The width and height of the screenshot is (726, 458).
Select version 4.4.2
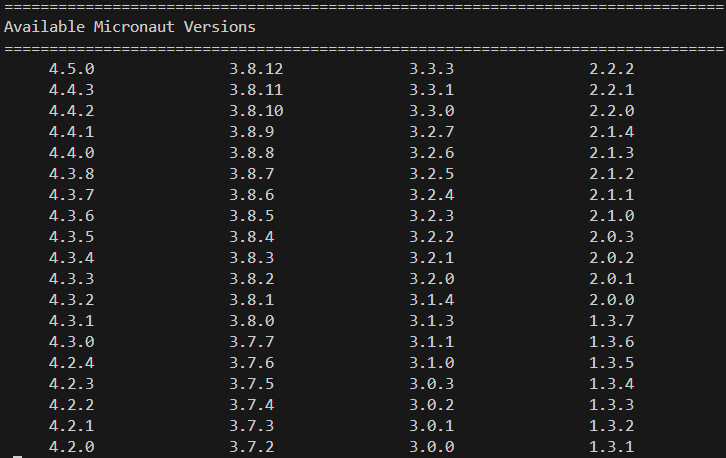[71, 111]
